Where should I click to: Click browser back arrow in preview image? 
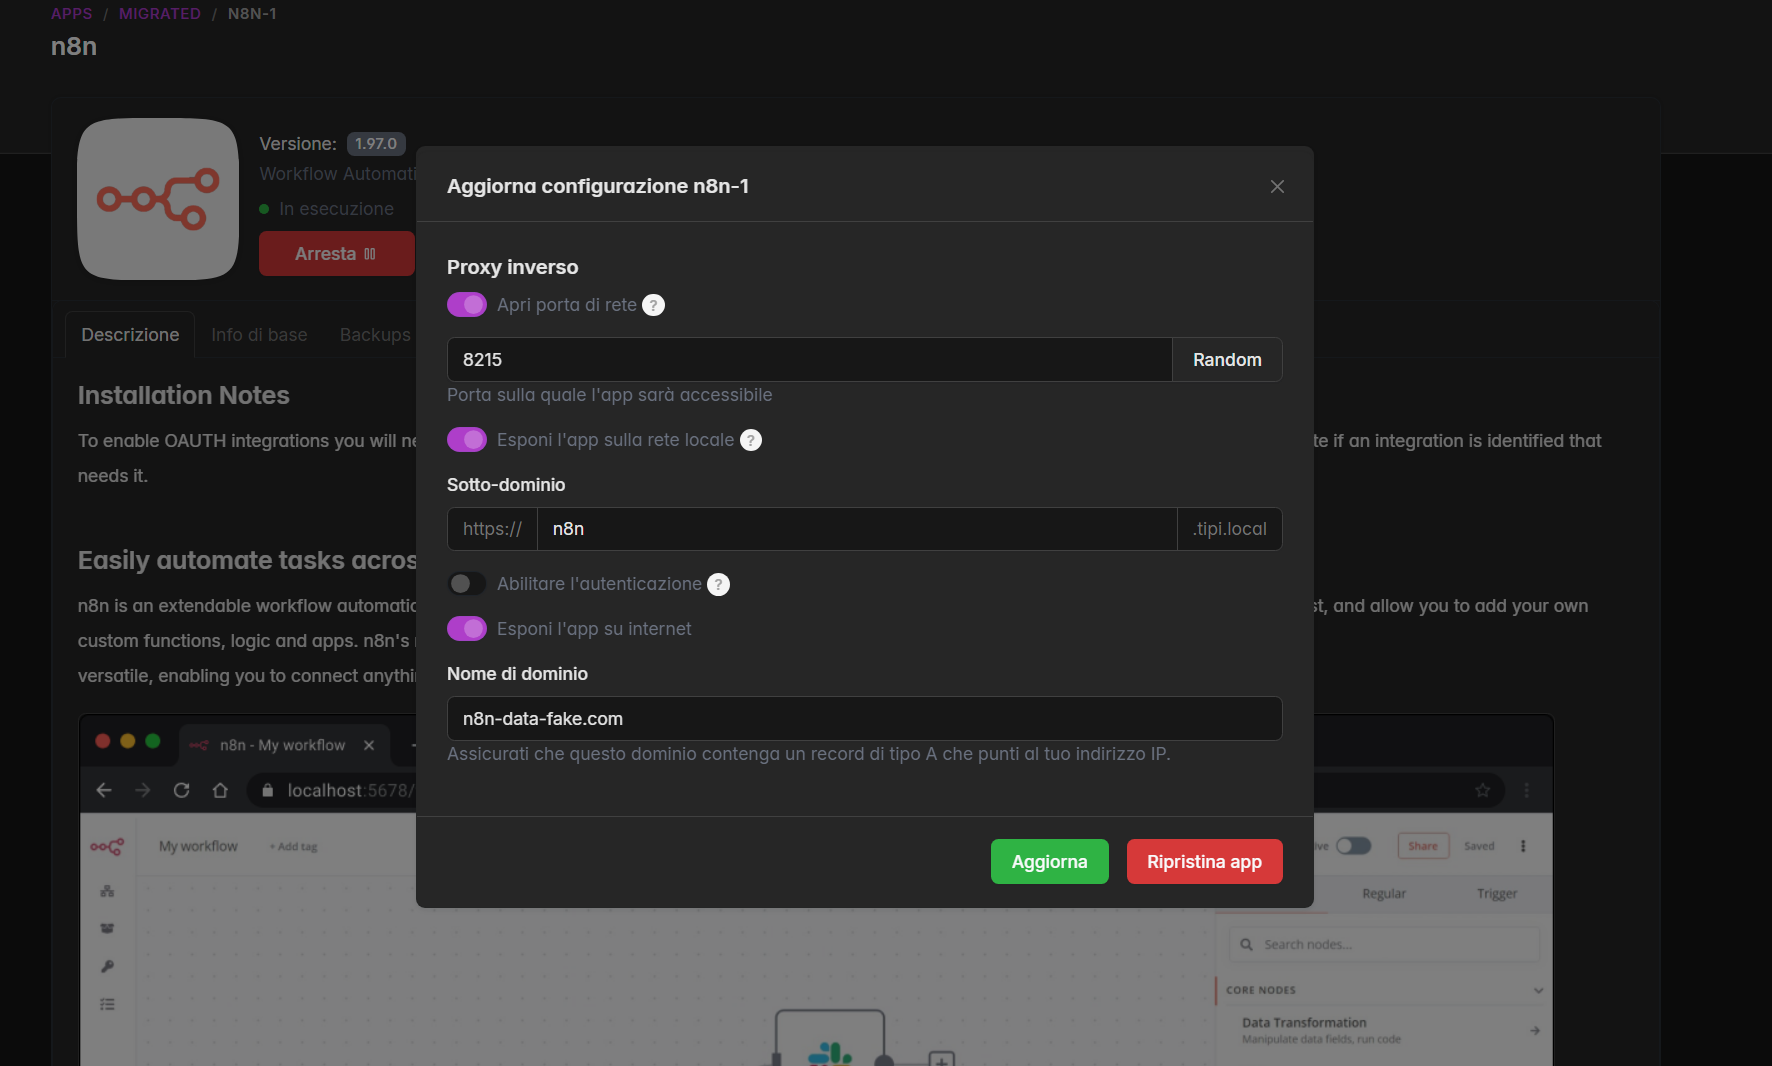click(x=104, y=791)
